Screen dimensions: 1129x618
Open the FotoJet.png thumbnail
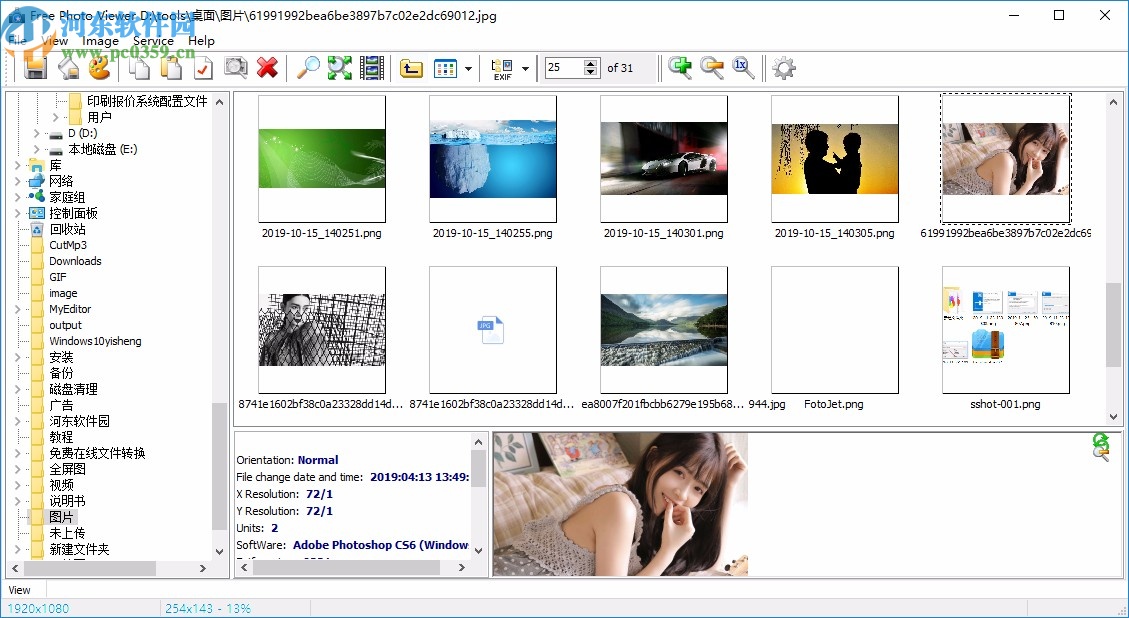tap(834, 330)
